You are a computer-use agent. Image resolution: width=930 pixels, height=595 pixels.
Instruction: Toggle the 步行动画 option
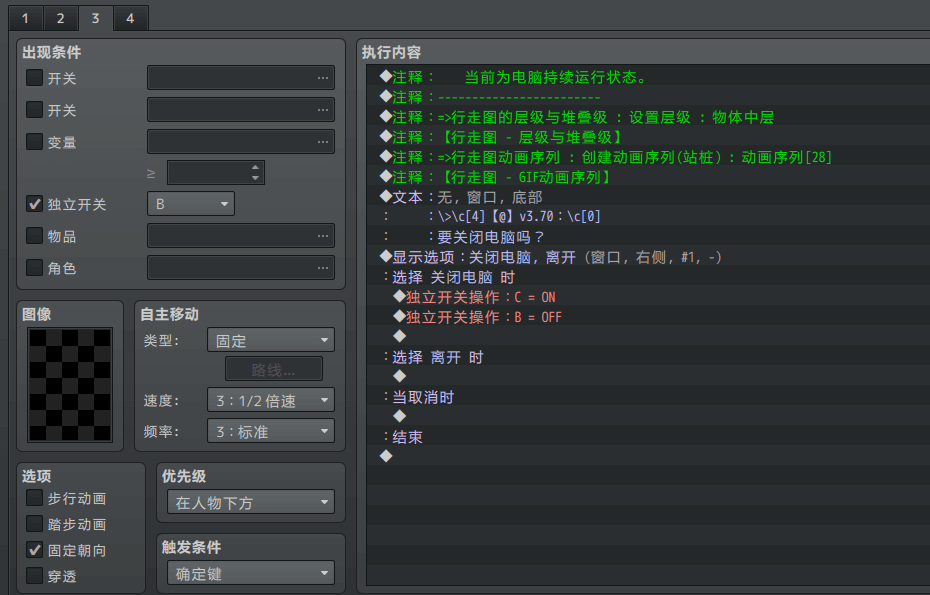(34, 498)
